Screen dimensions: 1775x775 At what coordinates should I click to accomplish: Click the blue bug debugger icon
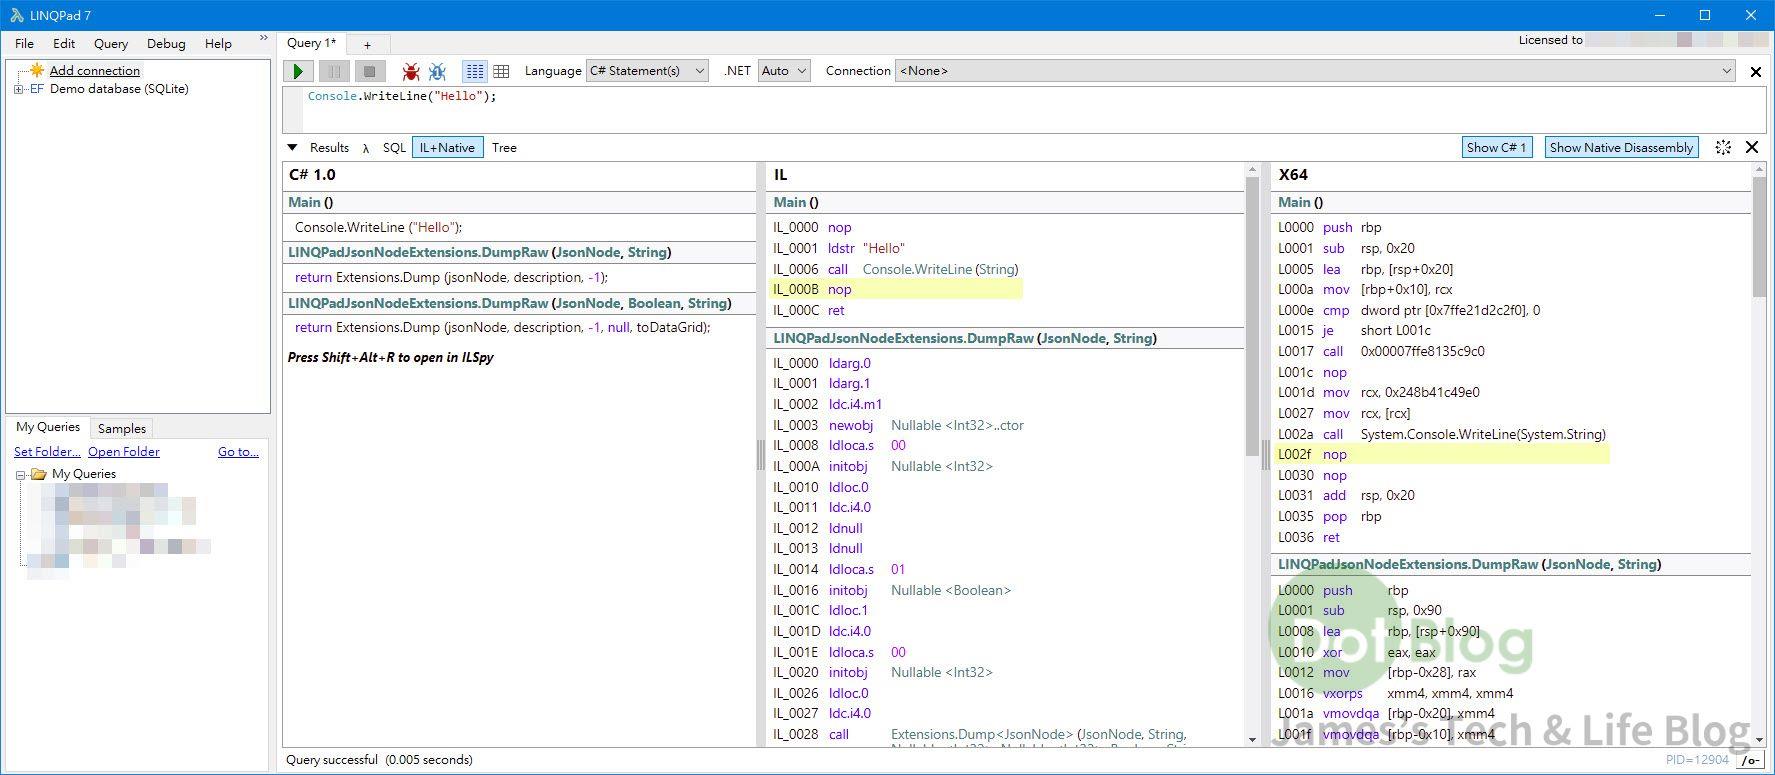click(437, 71)
